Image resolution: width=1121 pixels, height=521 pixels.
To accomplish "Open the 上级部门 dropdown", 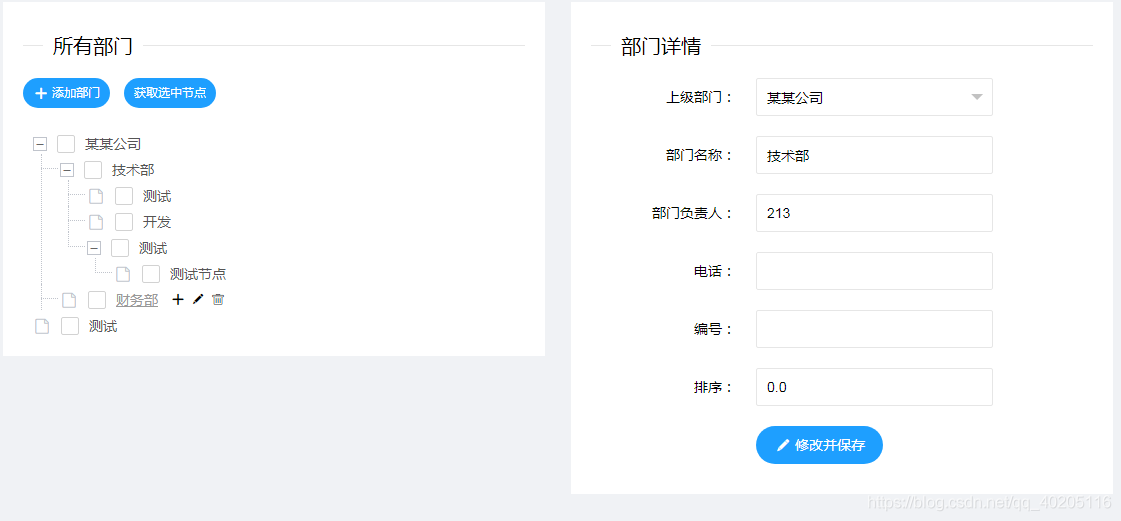I will [x=874, y=97].
